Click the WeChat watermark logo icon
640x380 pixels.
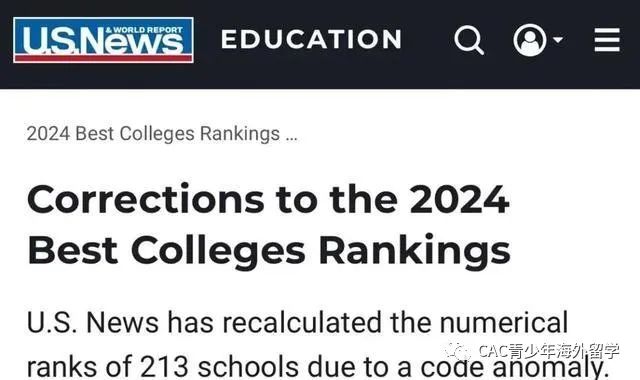pos(458,351)
